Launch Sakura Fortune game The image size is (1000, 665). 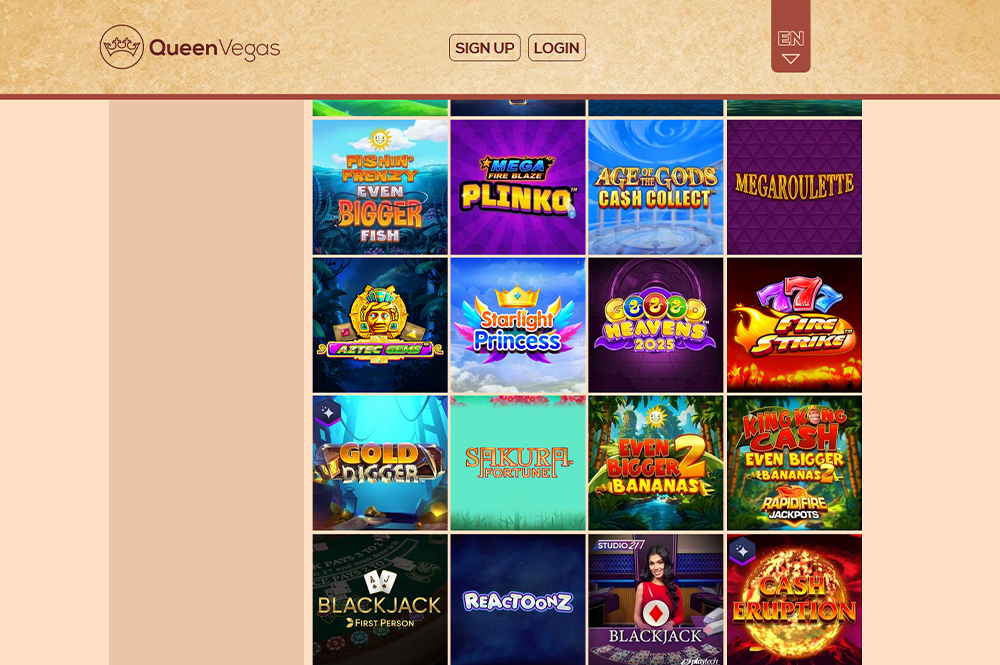coord(518,463)
